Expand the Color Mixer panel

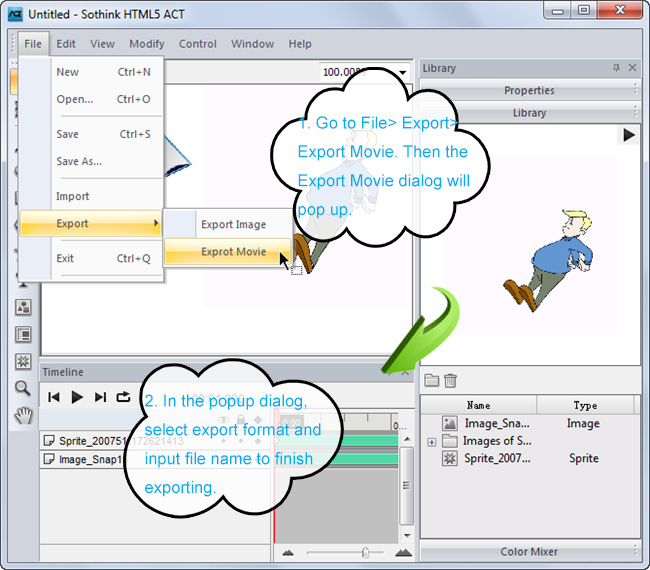pos(529,552)
